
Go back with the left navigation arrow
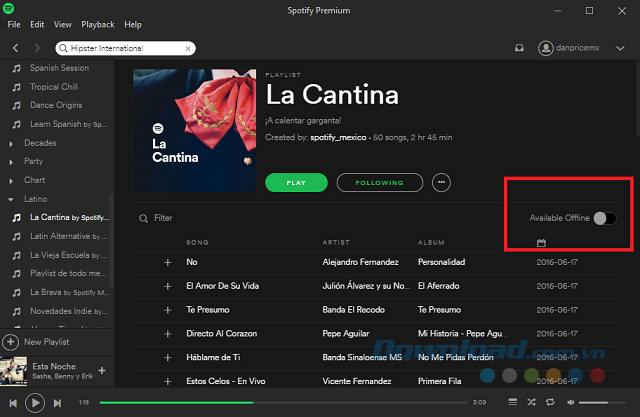[x=16, y=48]
